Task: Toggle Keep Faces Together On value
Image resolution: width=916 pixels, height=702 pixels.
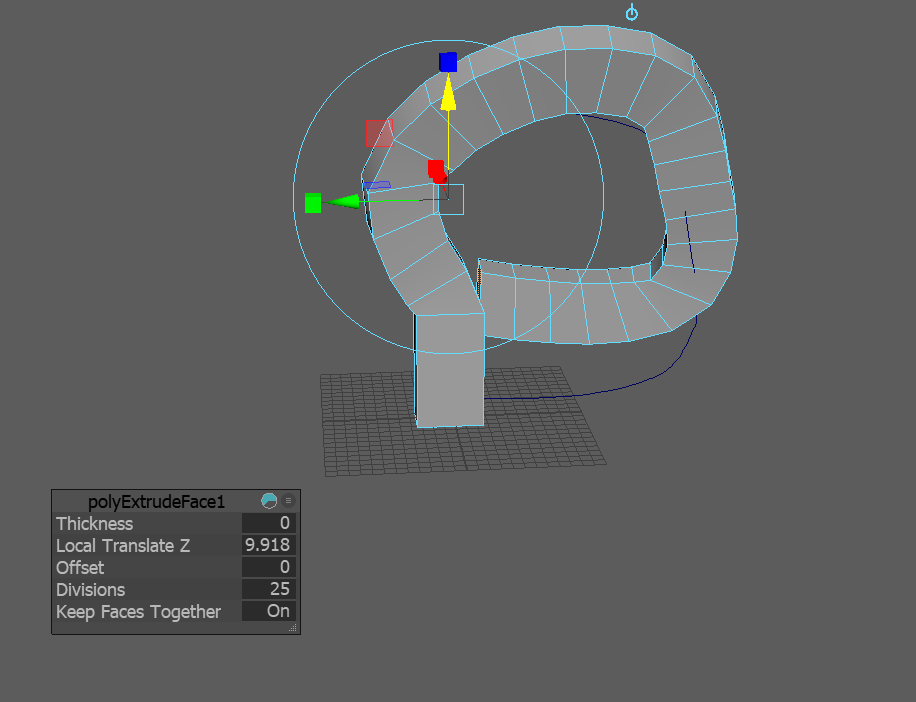Action: (x=268, y=611)
